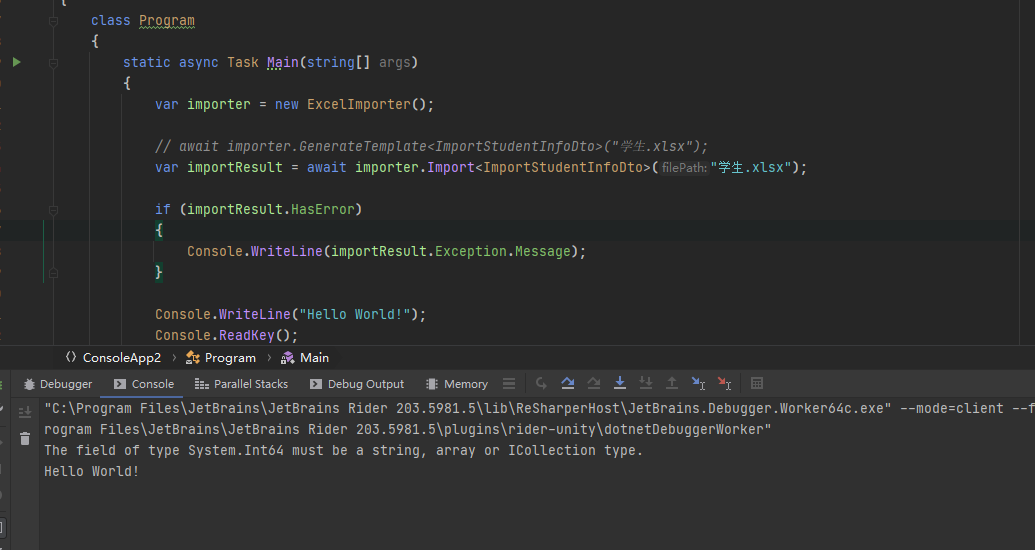Click the Smart Step Into icon
The width and height of the screenshot is (1035, 550).
tap(646, 383)
